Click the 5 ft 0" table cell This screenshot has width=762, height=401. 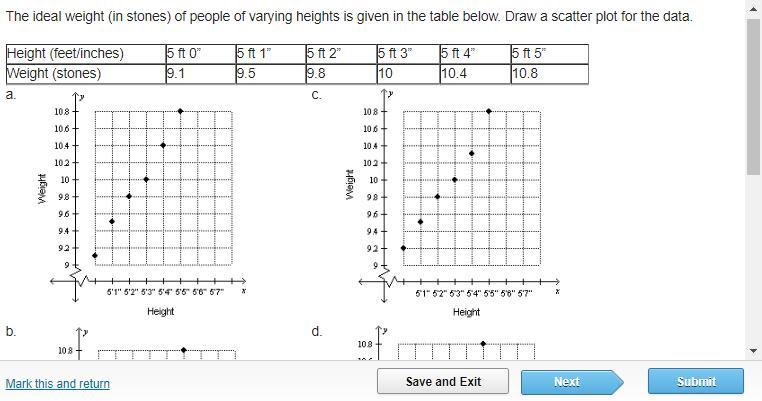click(x=201, y=53)
